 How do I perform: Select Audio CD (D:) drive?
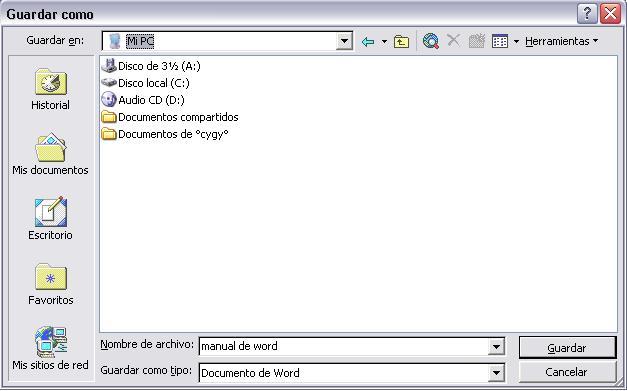tap(143, 100)
